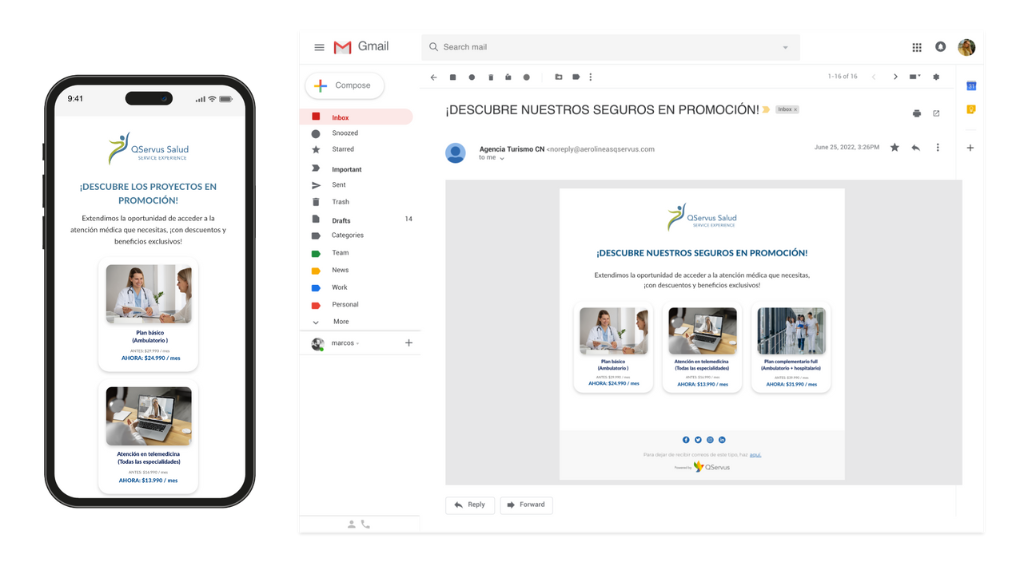This screenshot has height=568, width=1024.
Task: Click the reply arrow icon beside the star
Action: click(915, 148)
